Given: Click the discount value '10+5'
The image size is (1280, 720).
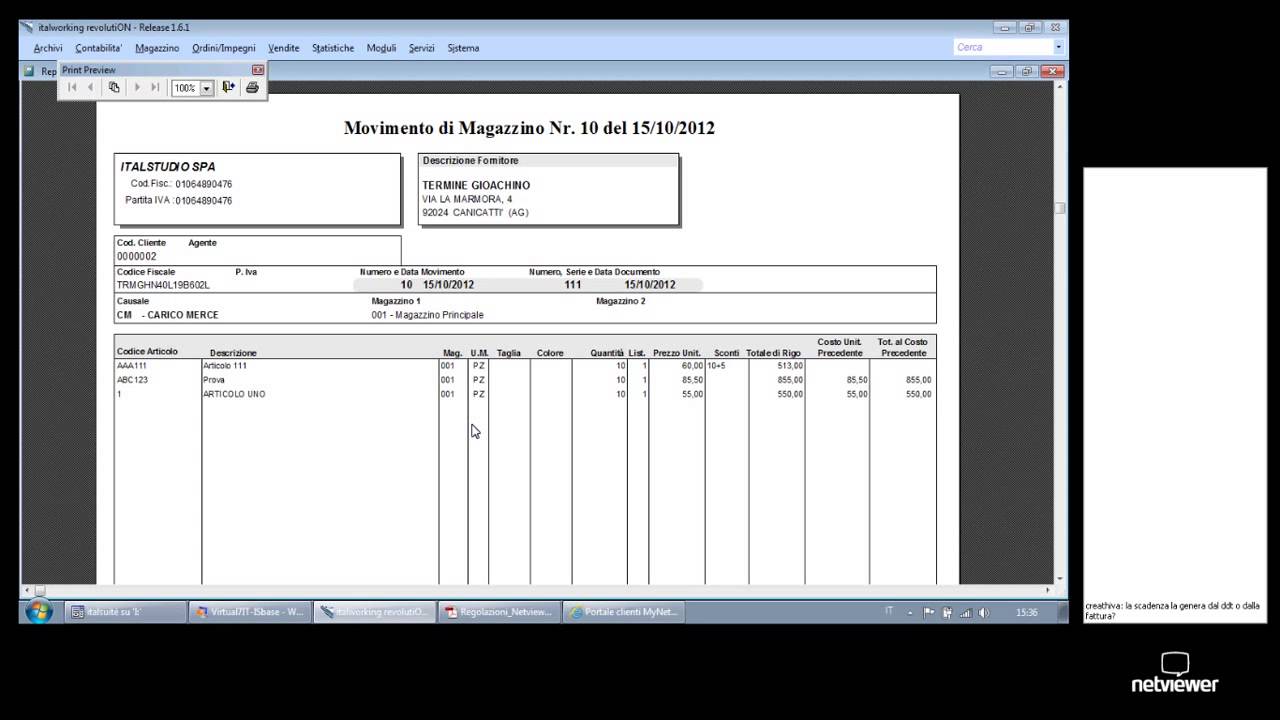Looking at the screenshot, I should coord(716,366).
